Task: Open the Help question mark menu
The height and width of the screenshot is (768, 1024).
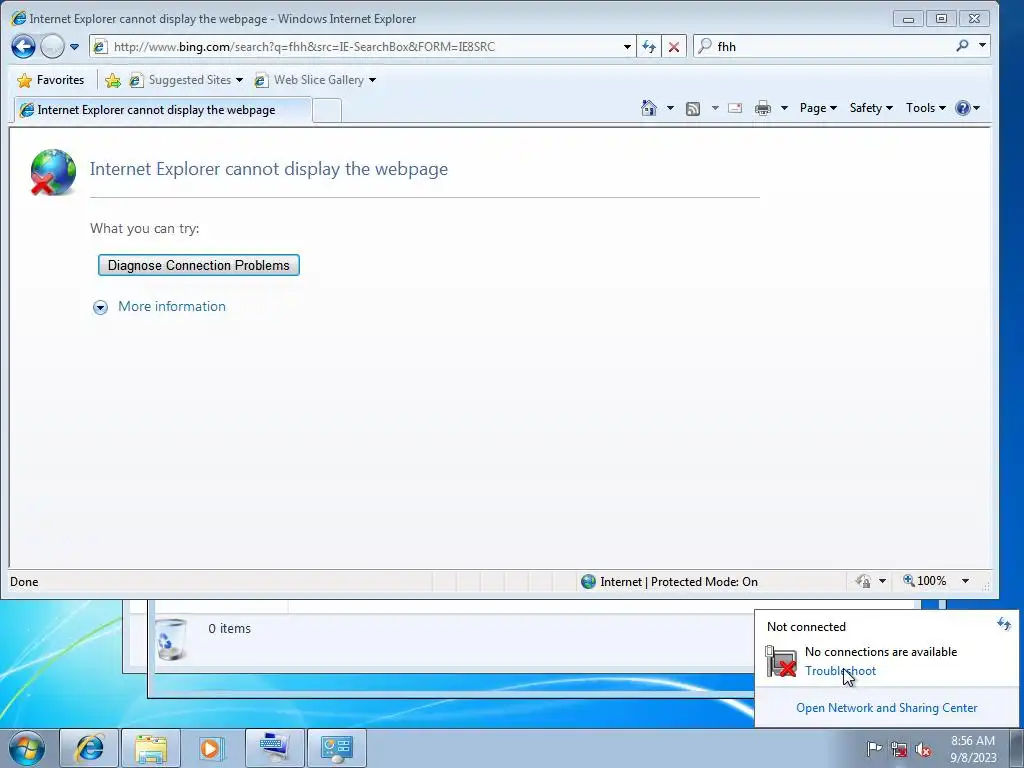Action: [x=967, y=108]
